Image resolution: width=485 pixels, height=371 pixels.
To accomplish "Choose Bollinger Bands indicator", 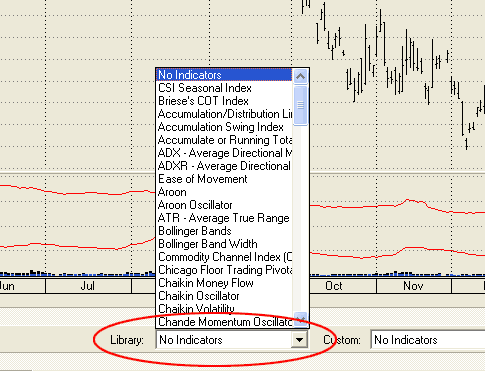I will coord(224,231).
